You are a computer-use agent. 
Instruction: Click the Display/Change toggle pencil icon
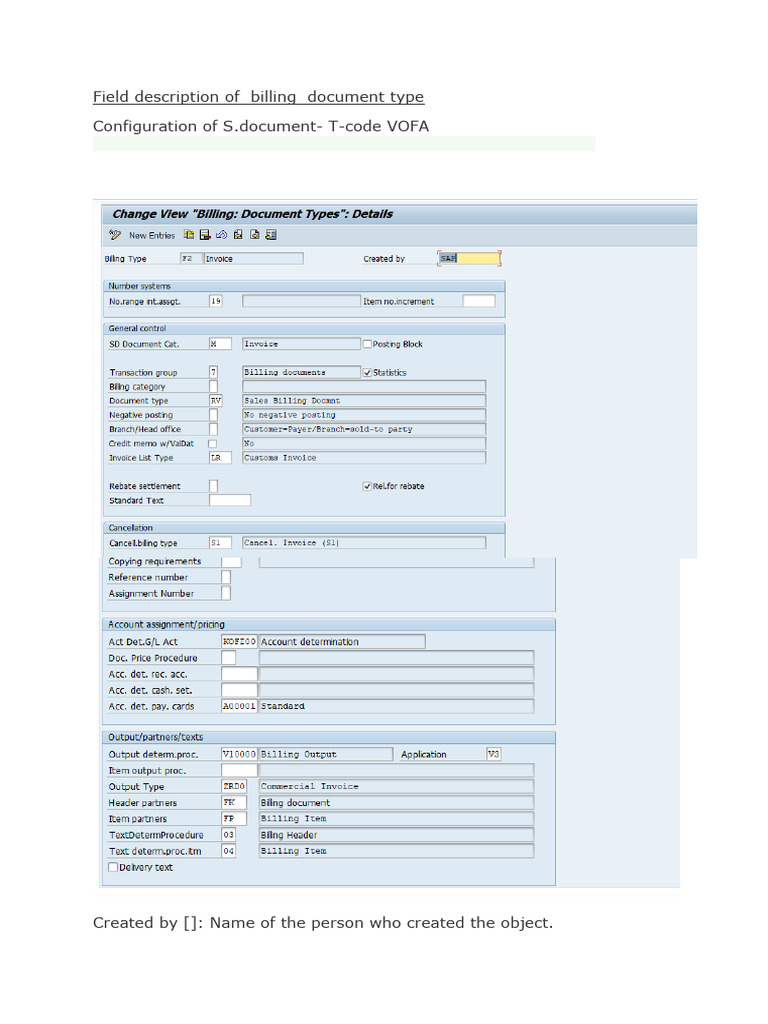115,234
